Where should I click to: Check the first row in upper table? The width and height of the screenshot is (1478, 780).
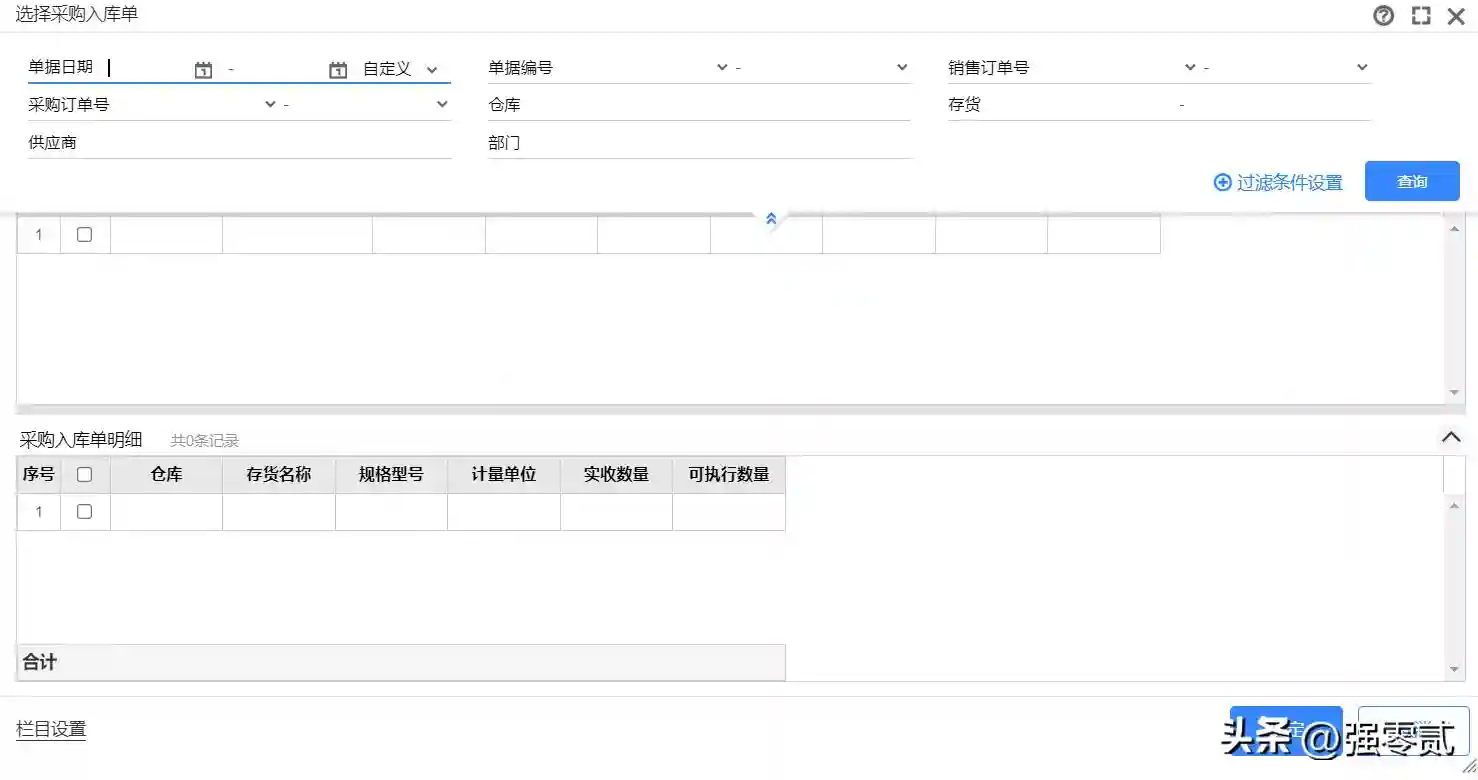[85, 235]
